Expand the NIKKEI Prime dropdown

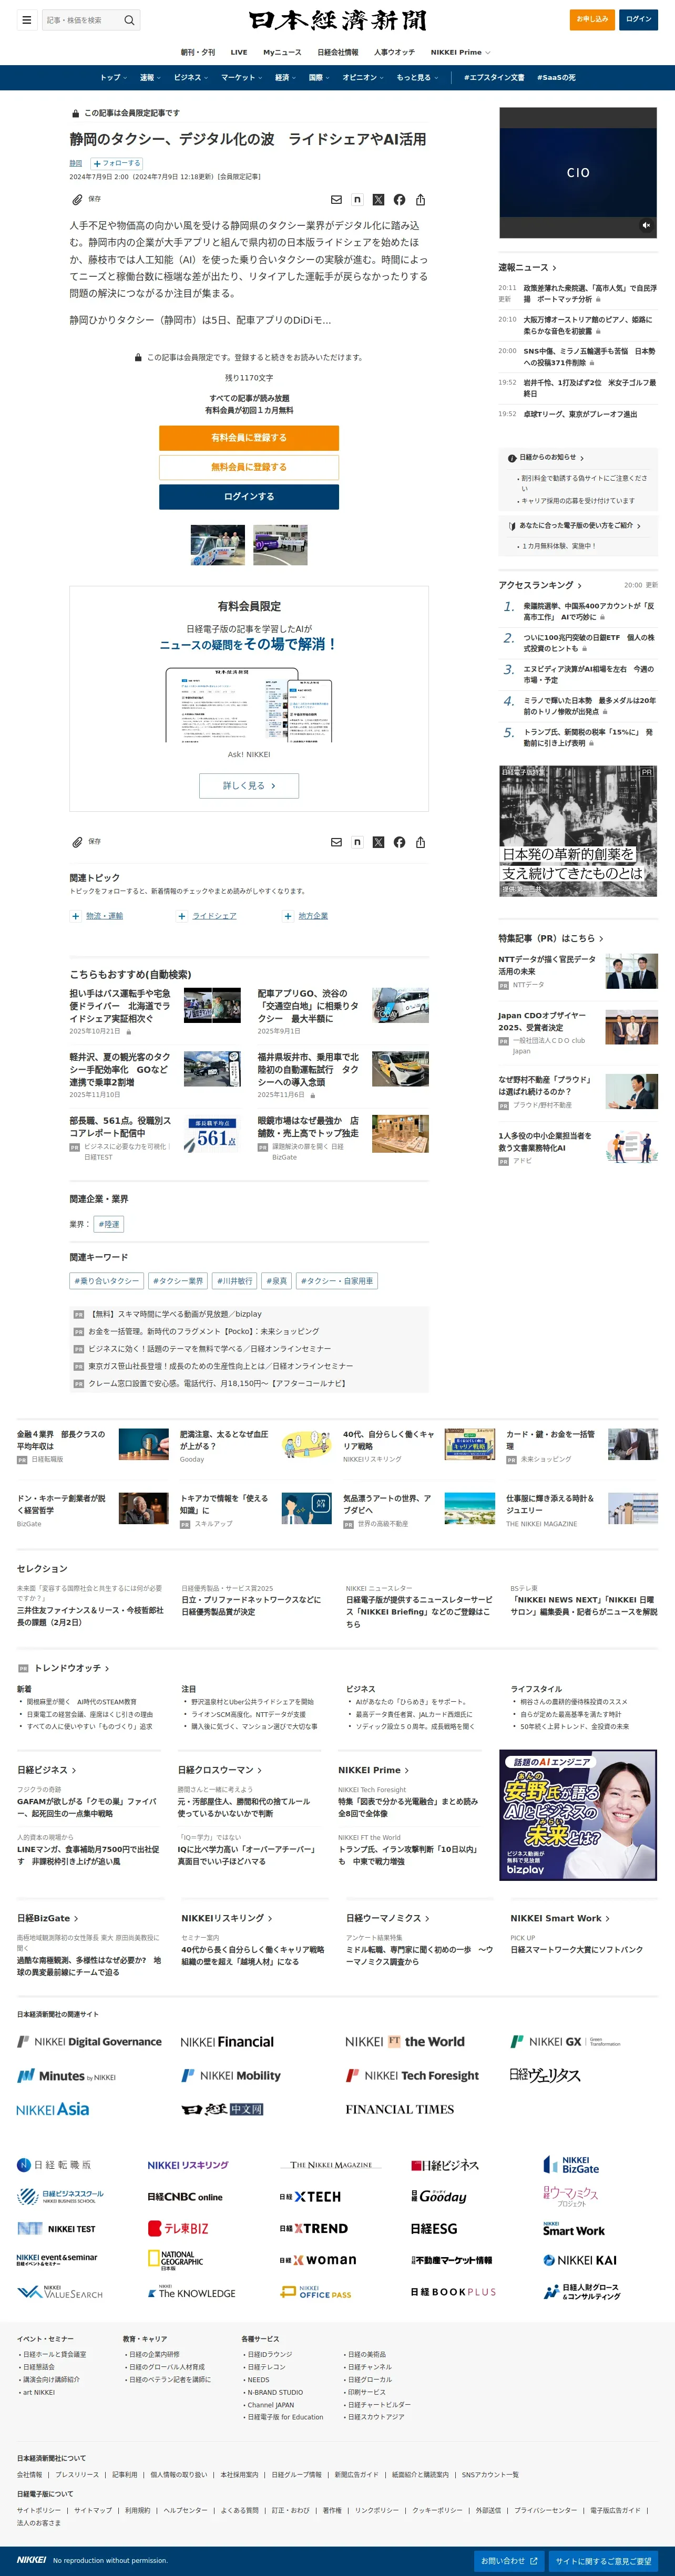tap(460, 52)
